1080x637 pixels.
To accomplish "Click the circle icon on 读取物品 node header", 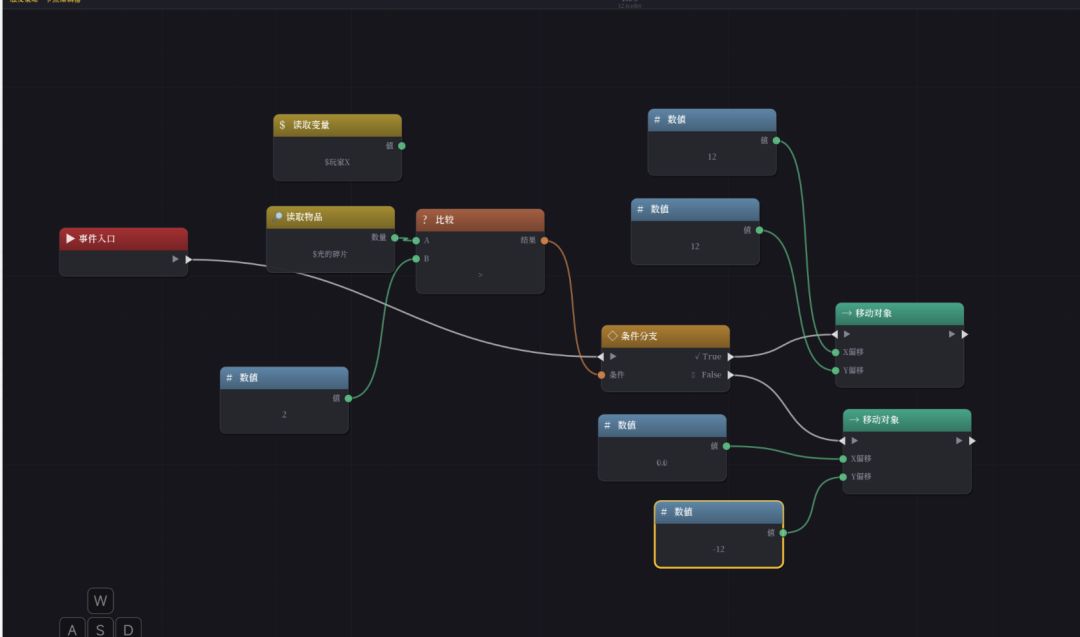I will point(278,216).
